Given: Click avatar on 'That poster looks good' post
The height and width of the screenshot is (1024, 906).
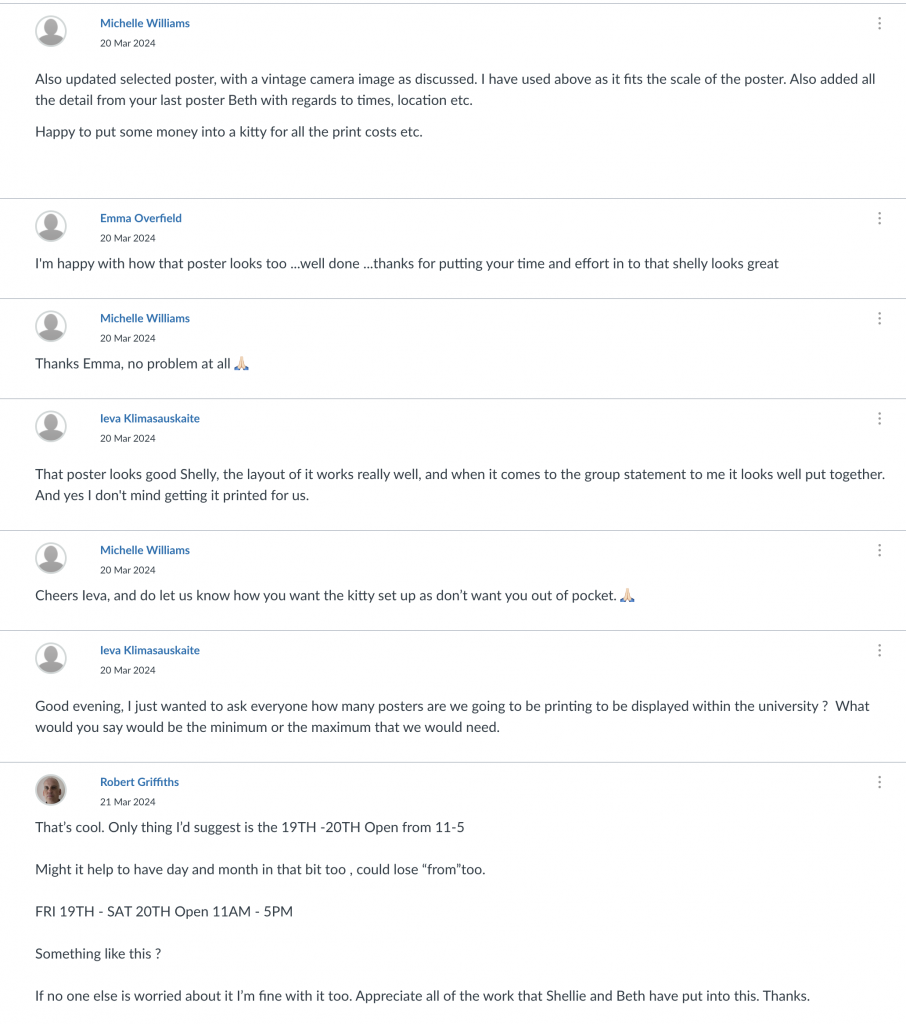Looking at the screenshot, I should (51, 426).
